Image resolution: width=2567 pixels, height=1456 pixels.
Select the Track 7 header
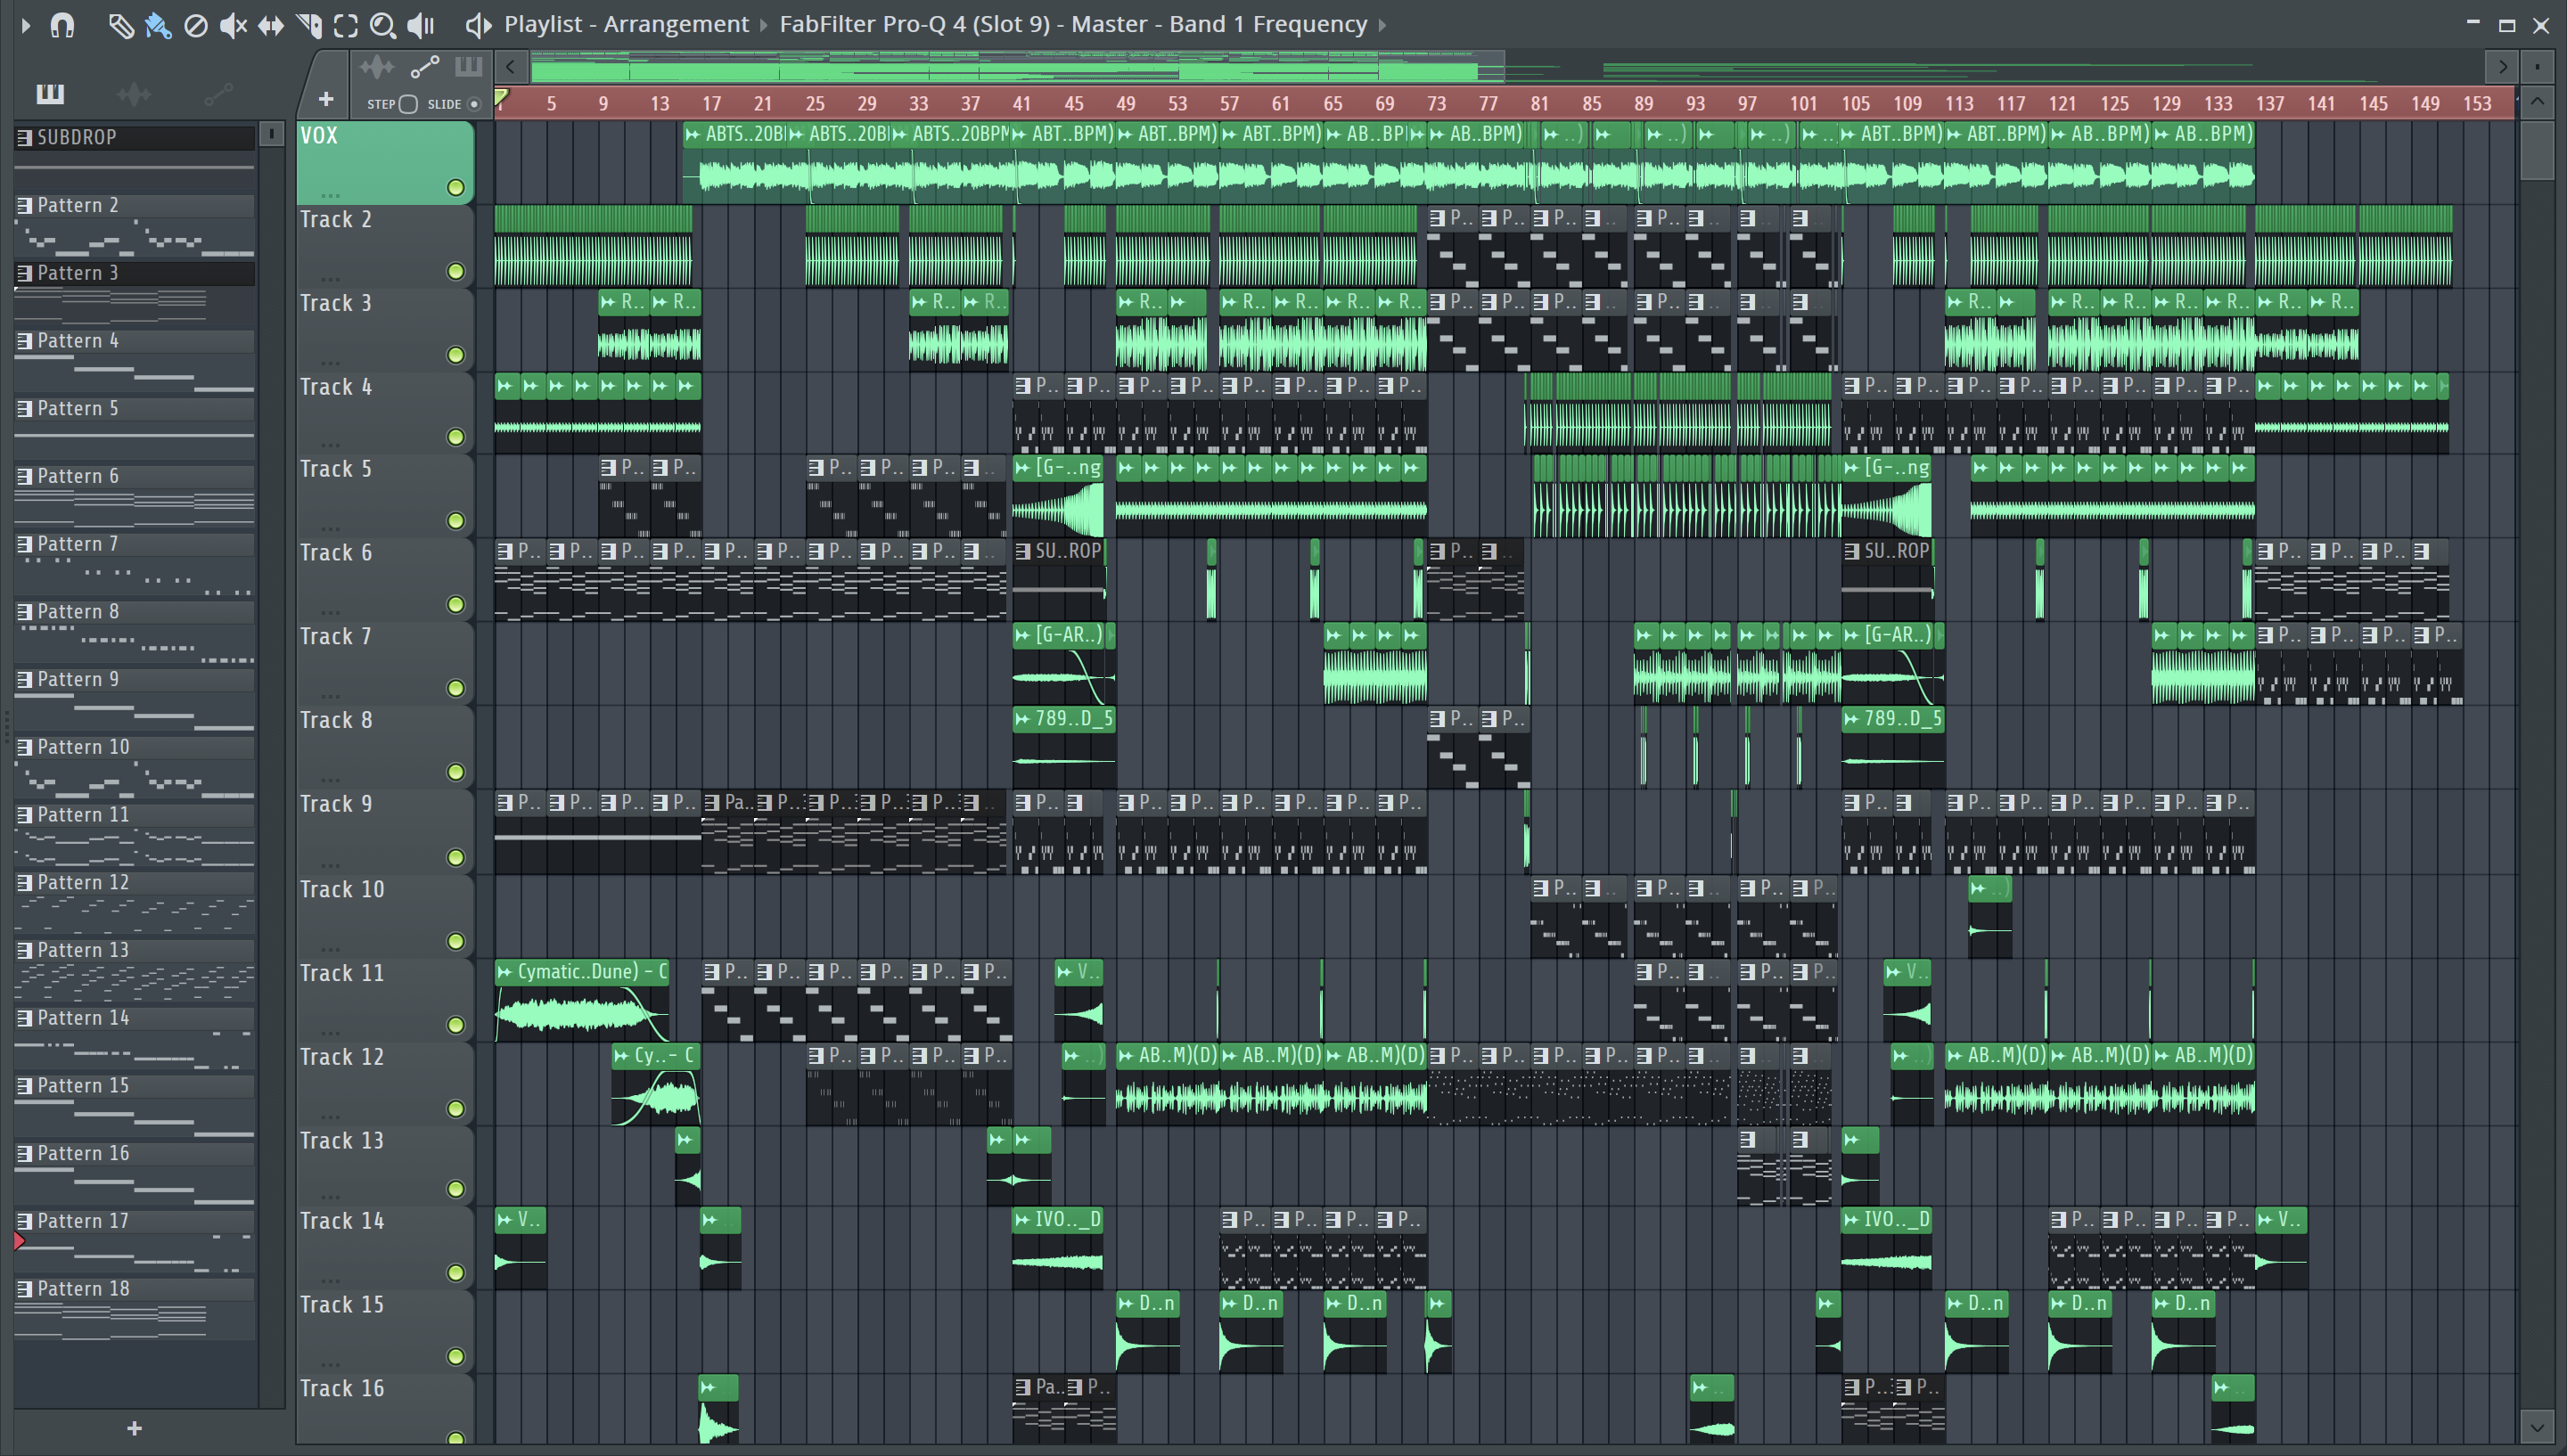(385, 664)
